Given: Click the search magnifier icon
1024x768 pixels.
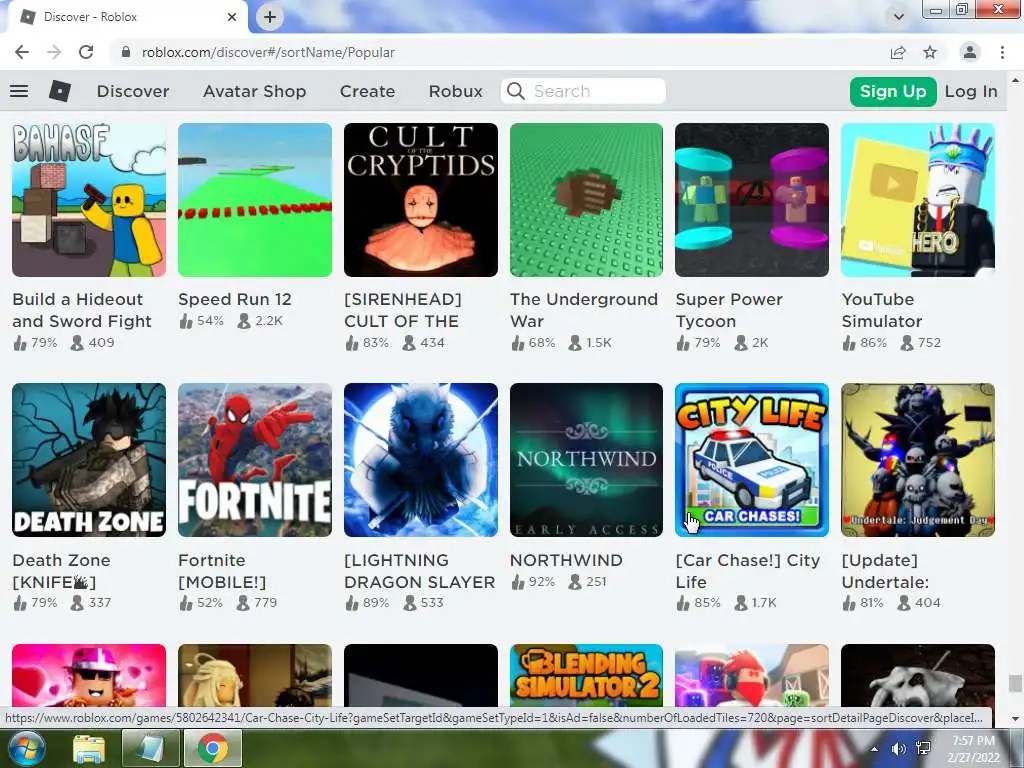Looking at the screenshot, I should pyautogui.click(x=516, y=91).
